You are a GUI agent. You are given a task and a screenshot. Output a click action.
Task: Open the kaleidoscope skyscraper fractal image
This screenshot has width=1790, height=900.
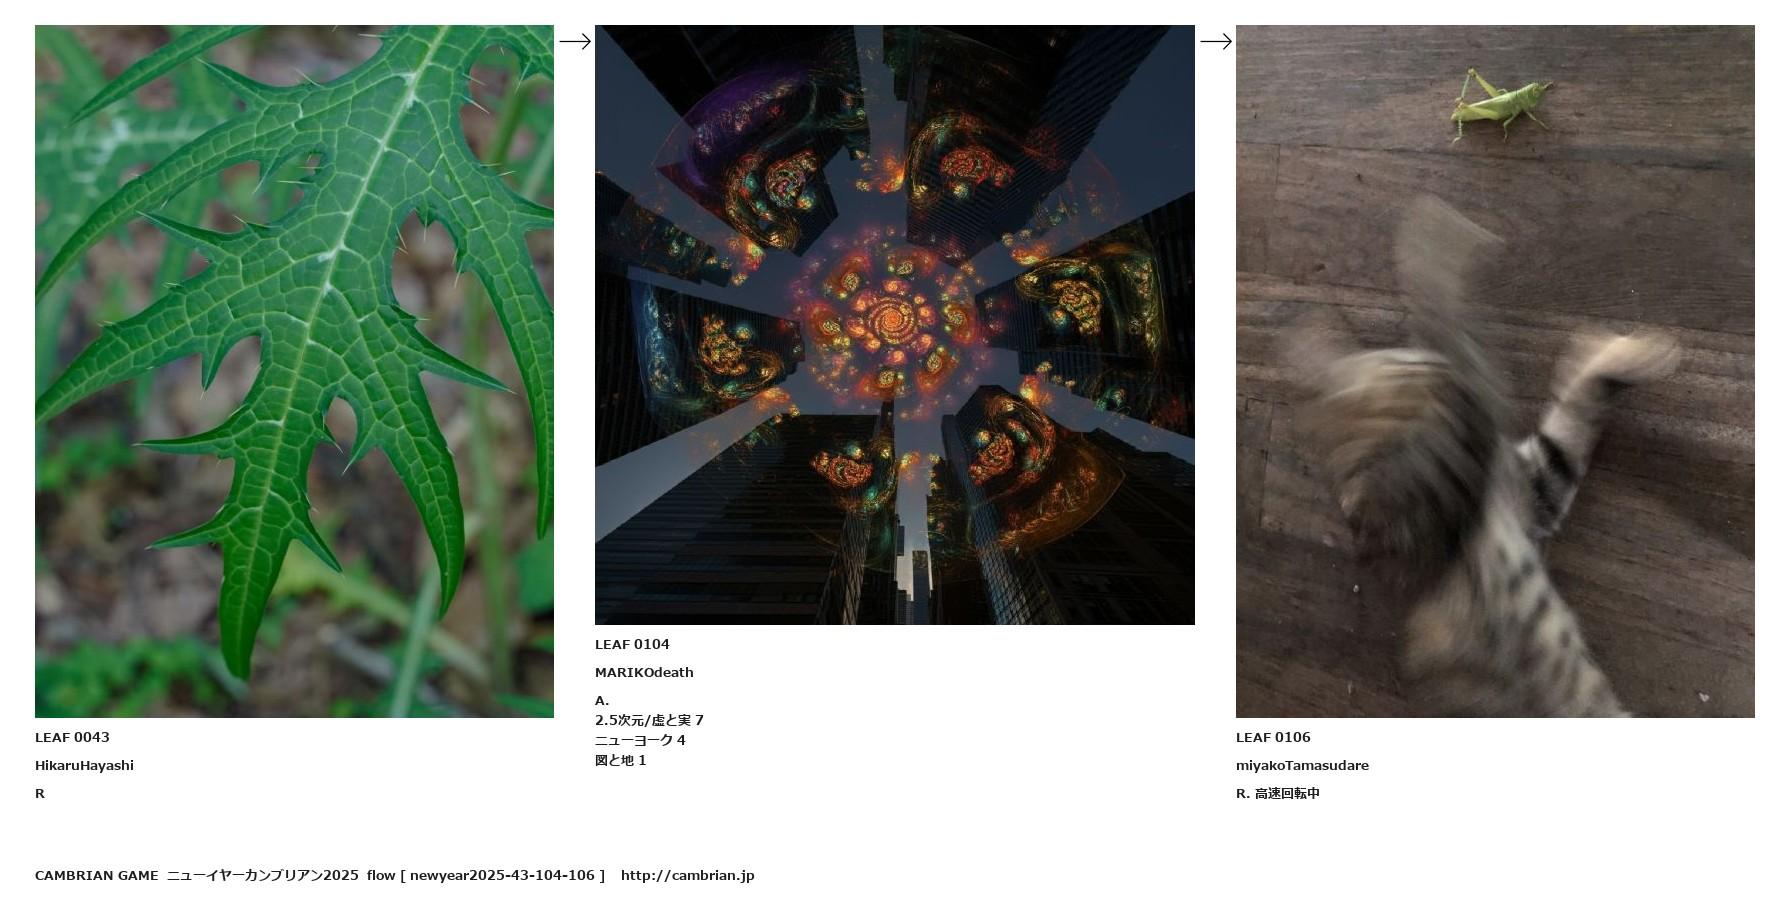pos(895,325)
